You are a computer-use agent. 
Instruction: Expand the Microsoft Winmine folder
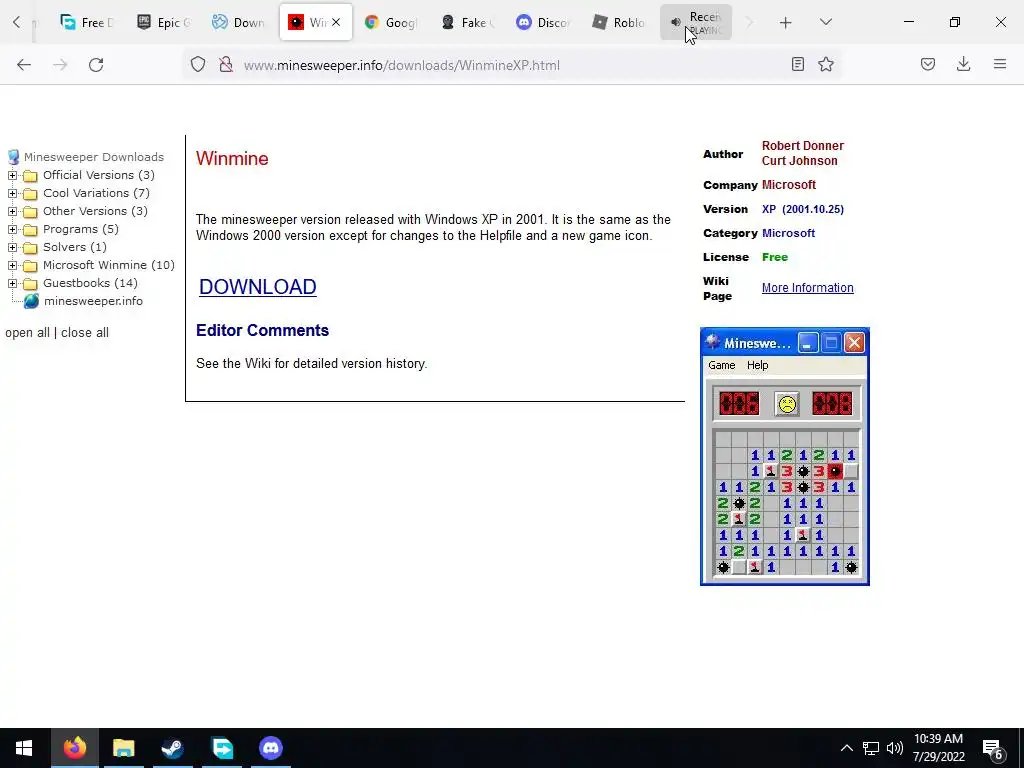tap(12, 265)
